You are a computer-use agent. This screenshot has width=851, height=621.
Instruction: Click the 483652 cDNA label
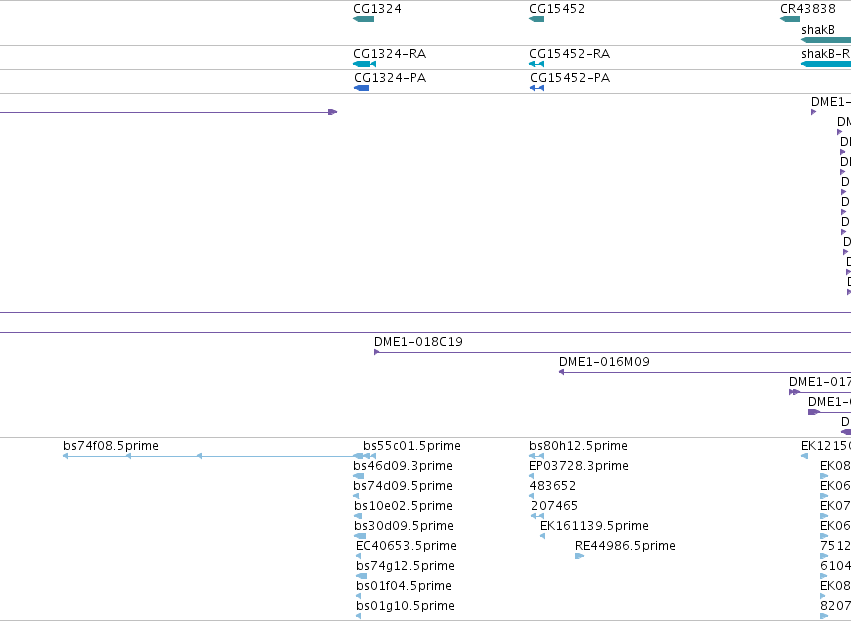pos(552,486)
